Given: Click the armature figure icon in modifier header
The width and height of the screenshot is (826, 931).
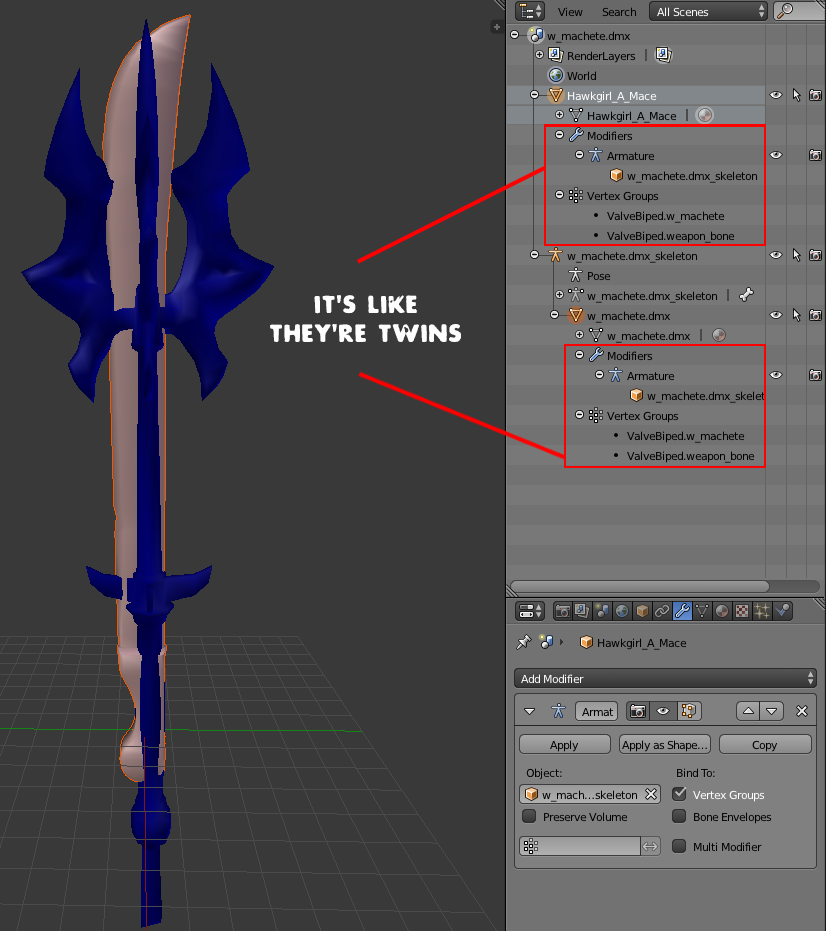Looking at the screenshot, I should coord(558,711).
